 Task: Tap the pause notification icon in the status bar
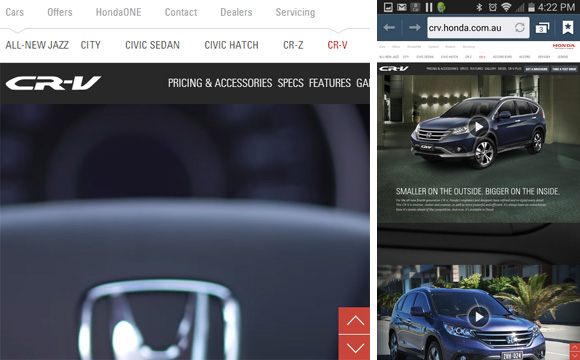click(429, 7)
